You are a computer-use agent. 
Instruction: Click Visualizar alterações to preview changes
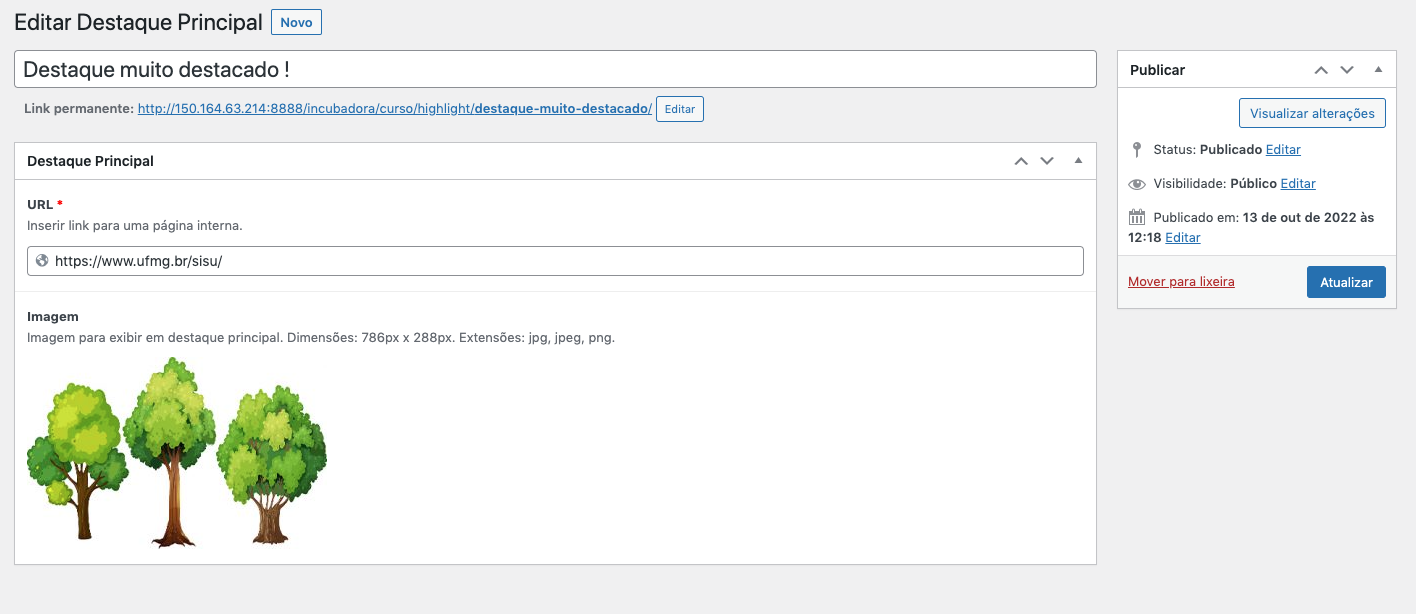click(1312, 113)
